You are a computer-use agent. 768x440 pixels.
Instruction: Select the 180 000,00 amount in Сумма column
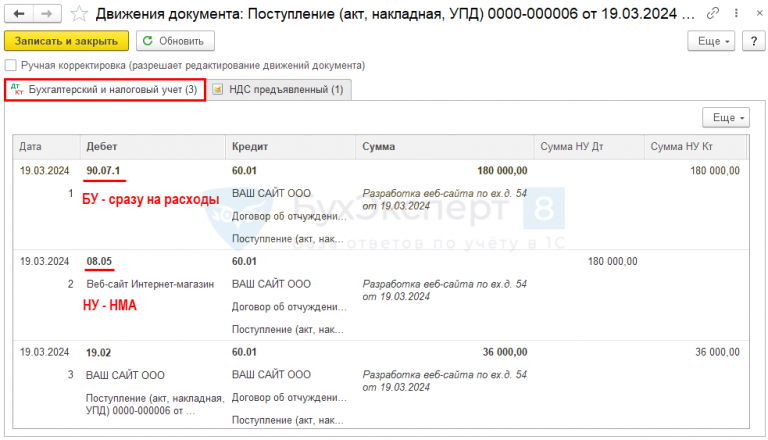pos(502,171)
